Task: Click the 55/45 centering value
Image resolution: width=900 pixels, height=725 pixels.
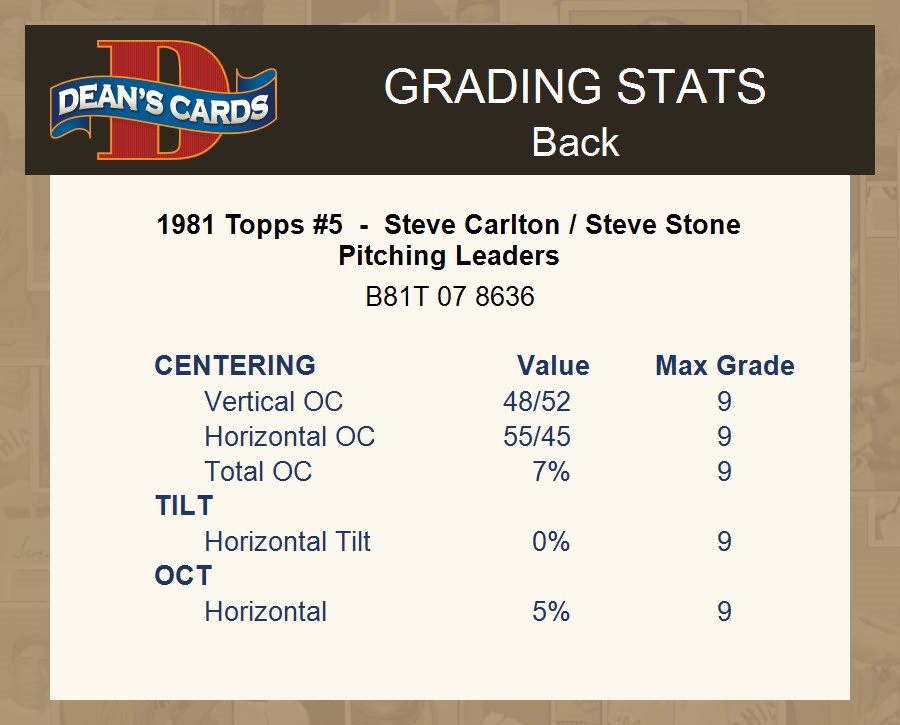Action: [x=537, y=437]
